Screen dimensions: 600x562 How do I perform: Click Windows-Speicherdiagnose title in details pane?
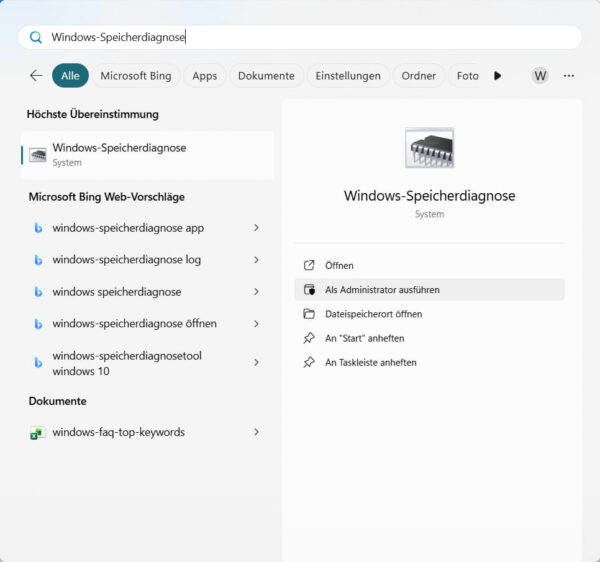pos(429,196)
